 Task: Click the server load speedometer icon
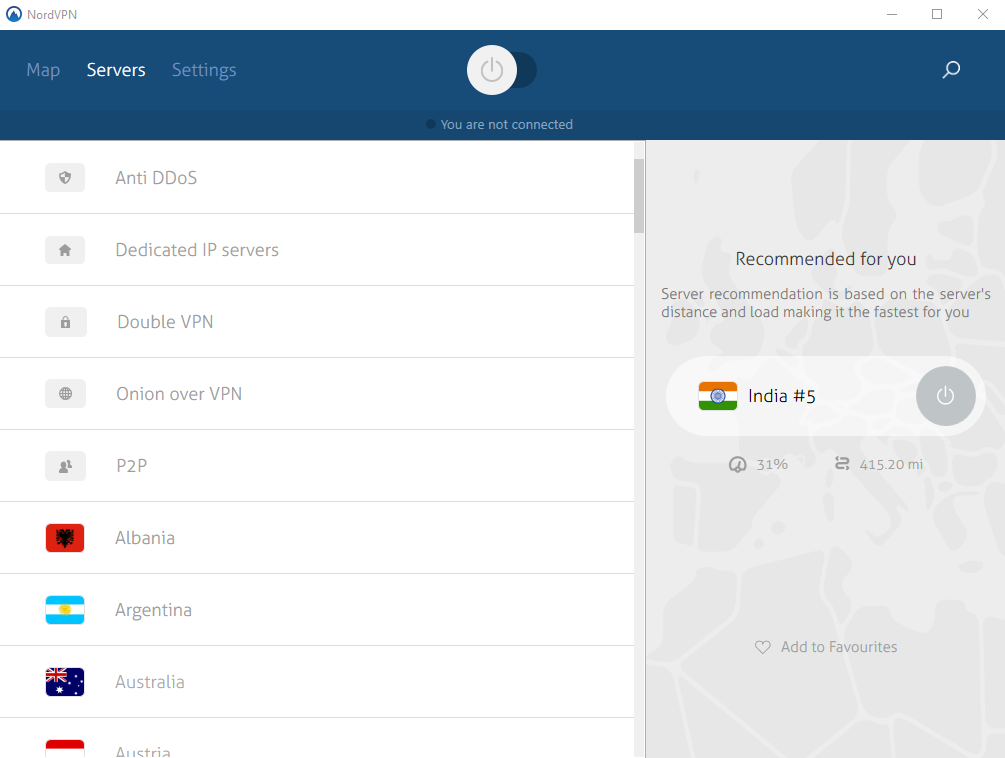(x=737, y=463)
